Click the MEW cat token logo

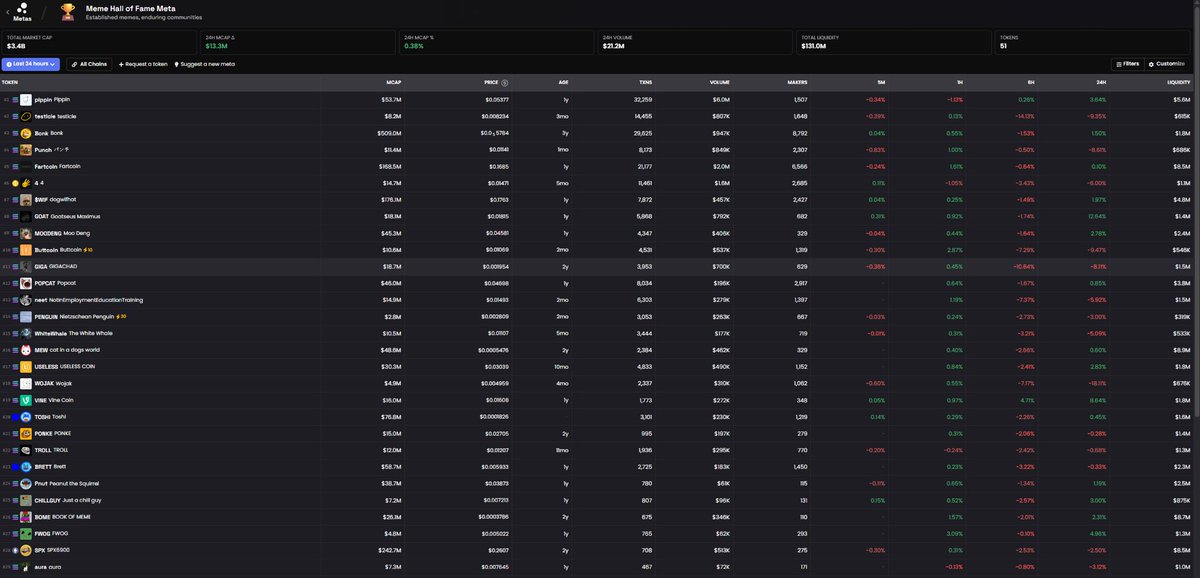pyautogui.click(x=26, y=350)
